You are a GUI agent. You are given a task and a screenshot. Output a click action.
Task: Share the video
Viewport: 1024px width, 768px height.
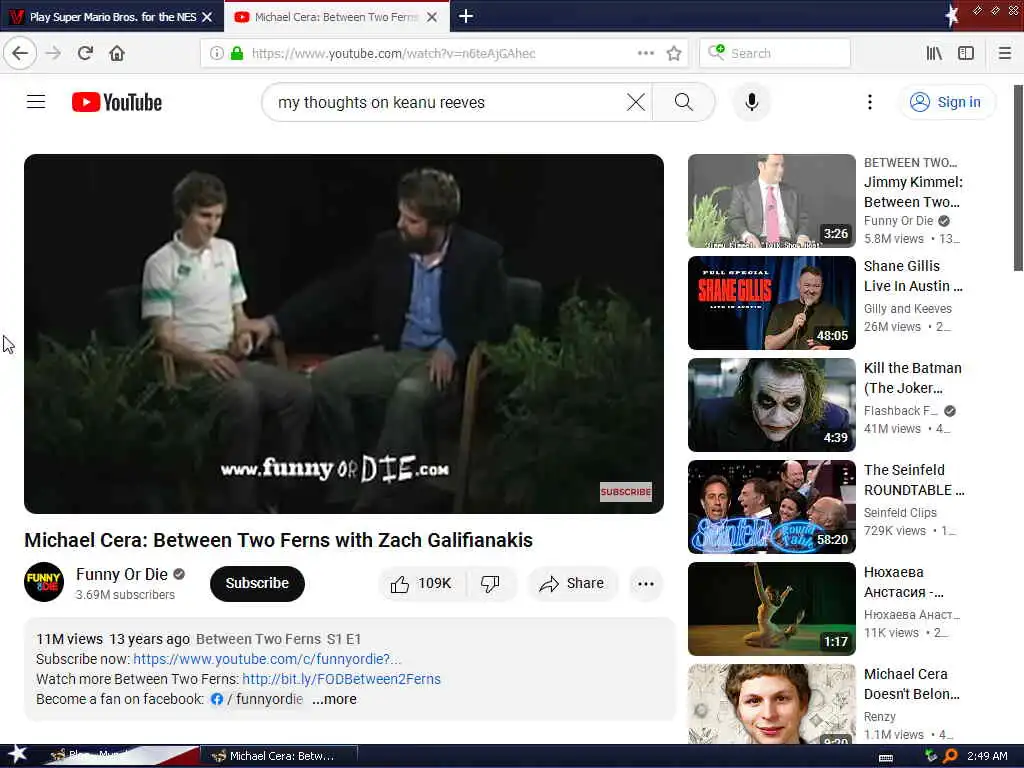pos(572,583)
